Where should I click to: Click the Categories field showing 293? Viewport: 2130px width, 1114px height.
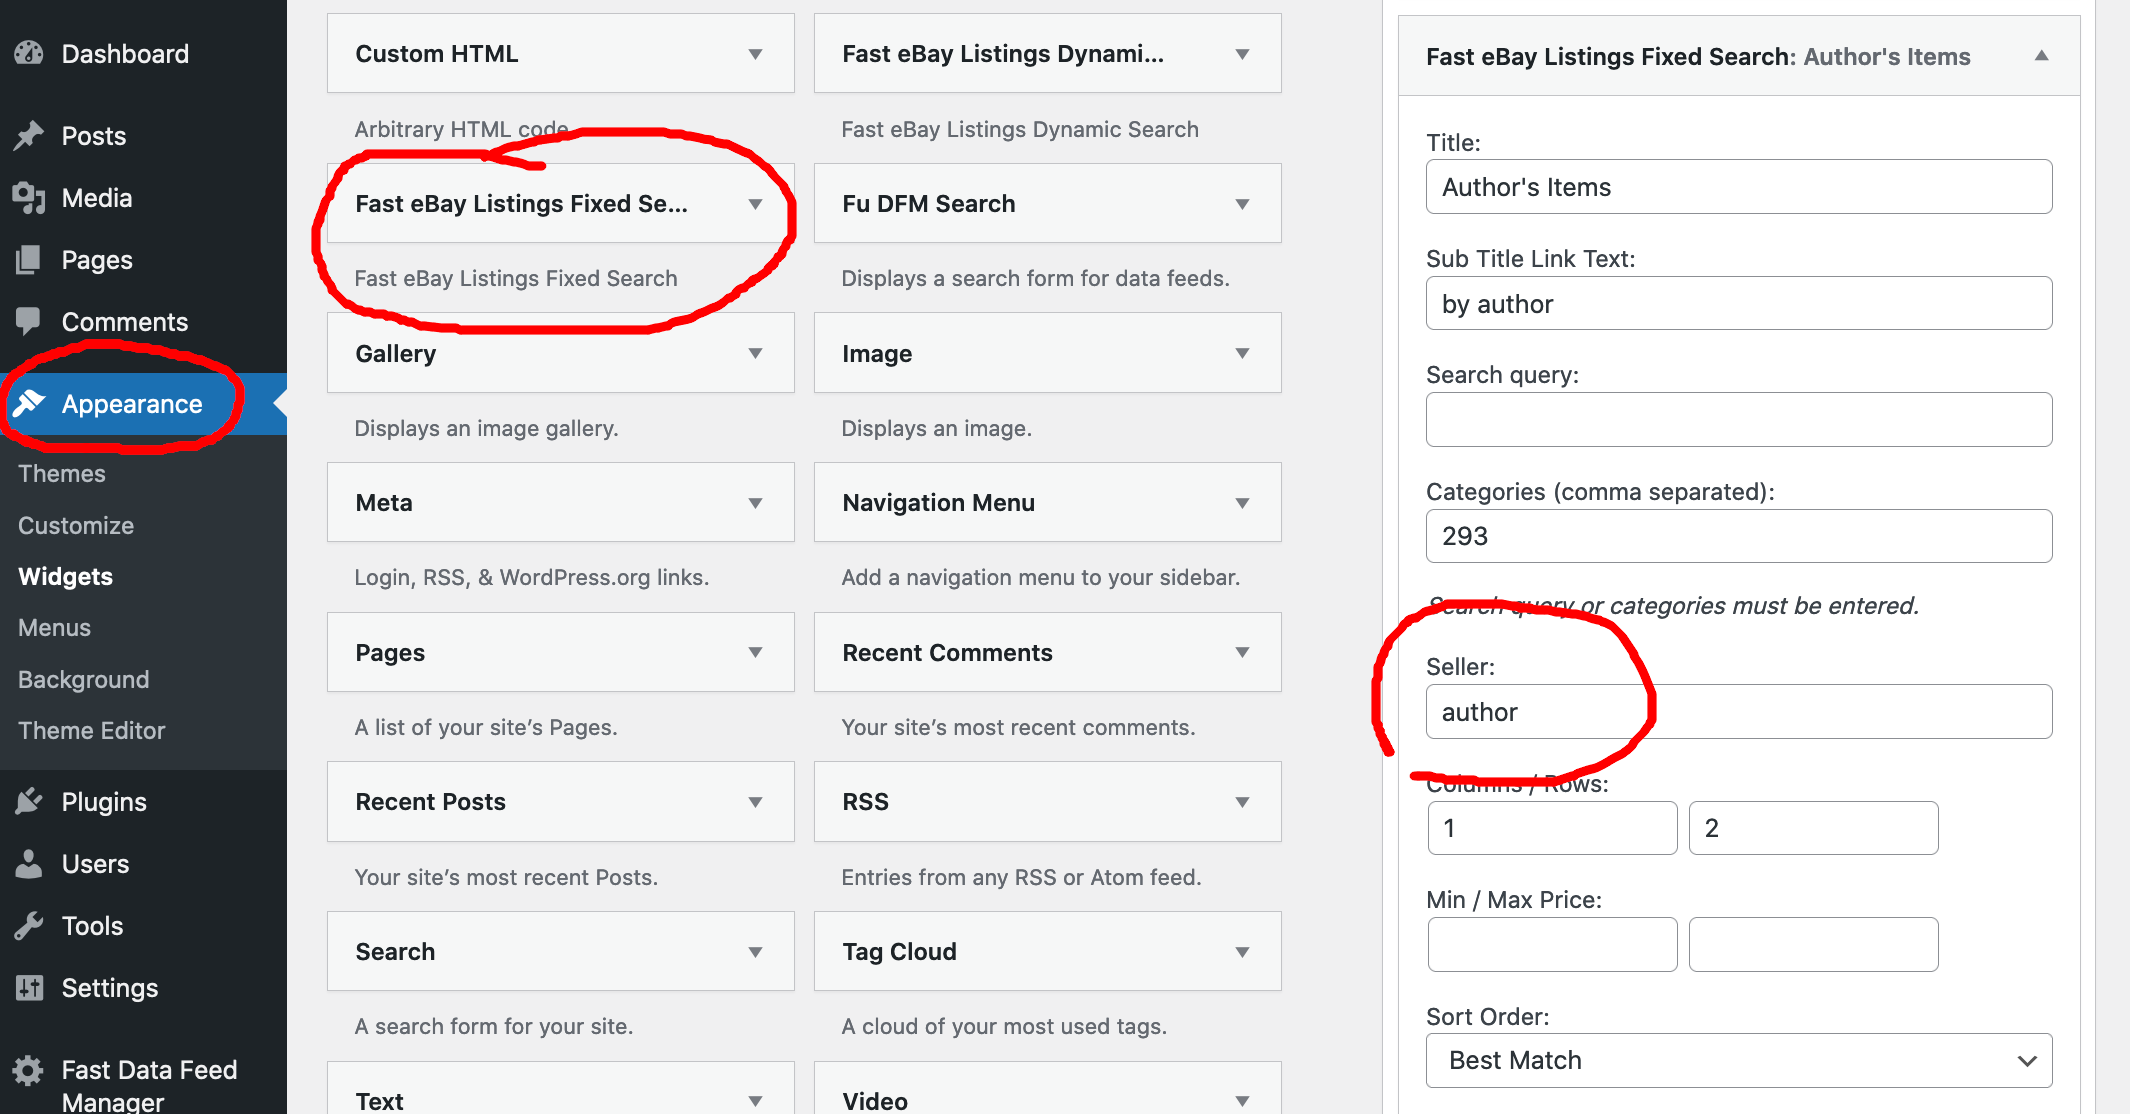pyautogui.click(x=1739, y=536)
